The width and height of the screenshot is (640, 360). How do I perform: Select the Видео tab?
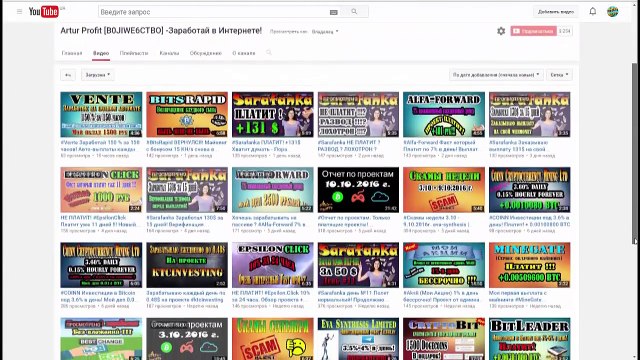[x=101, y=53]
